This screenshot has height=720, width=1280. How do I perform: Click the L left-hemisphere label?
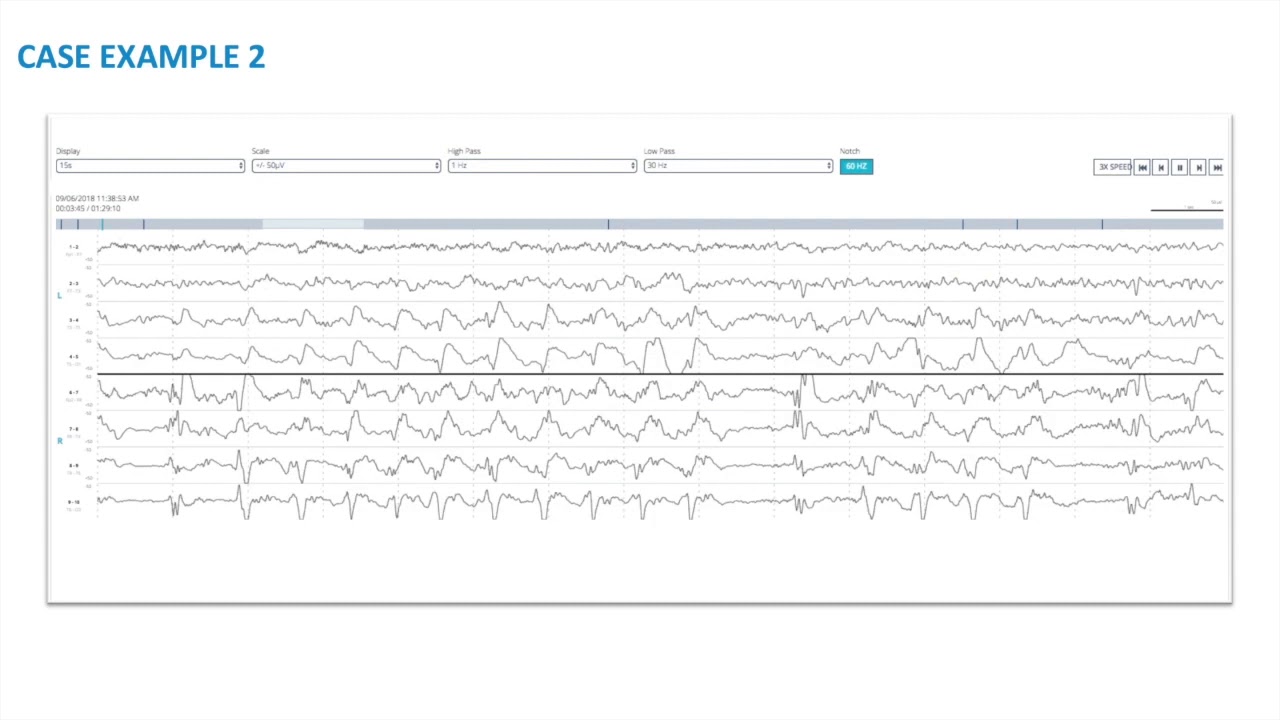pos(60,296)
